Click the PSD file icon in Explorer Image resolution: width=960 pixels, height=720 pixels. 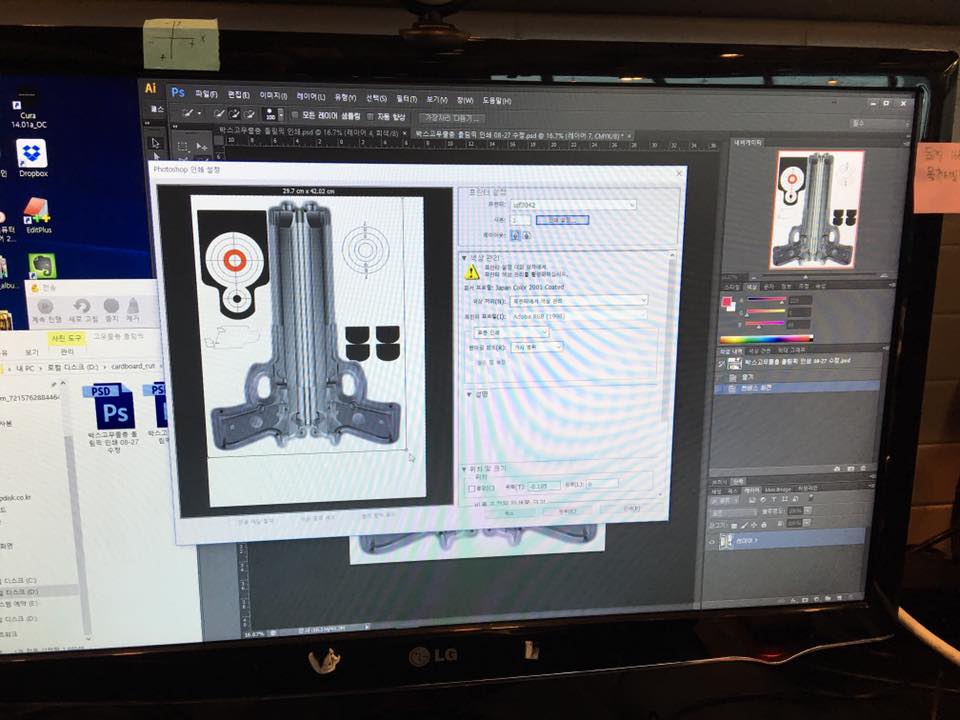pos(112,413)
